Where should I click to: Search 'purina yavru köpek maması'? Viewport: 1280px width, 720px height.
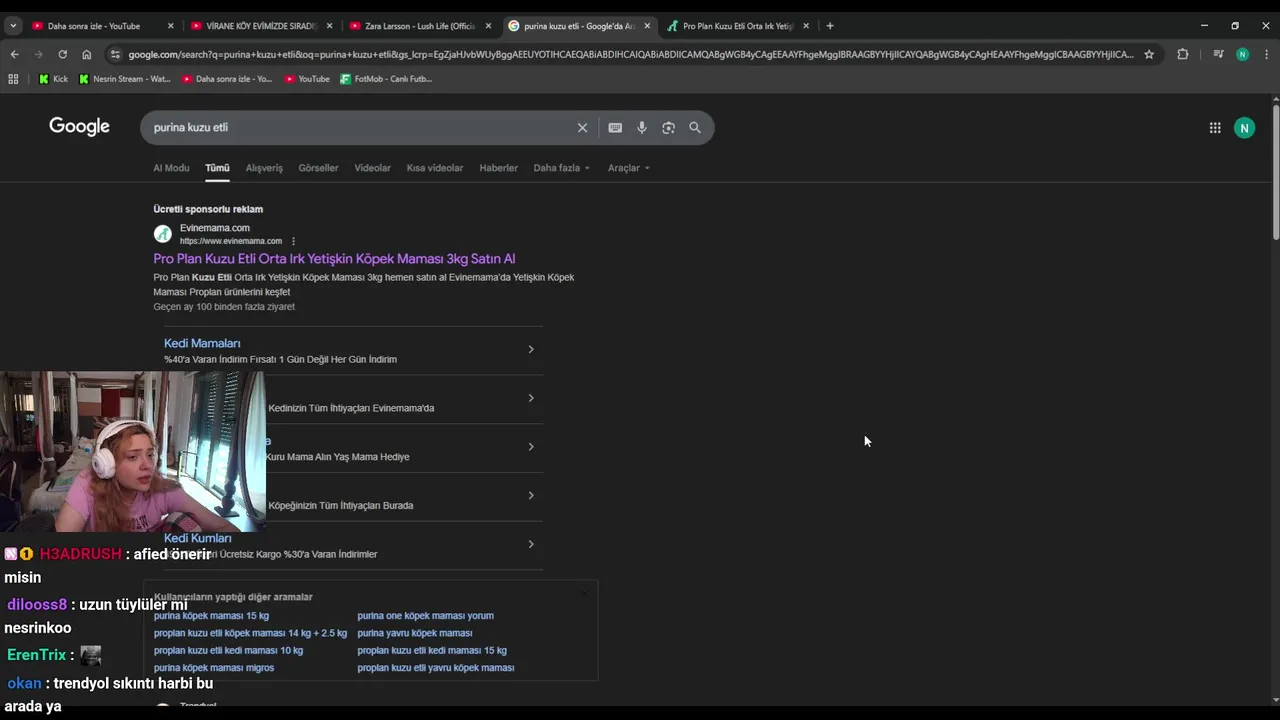click(414, 633)
